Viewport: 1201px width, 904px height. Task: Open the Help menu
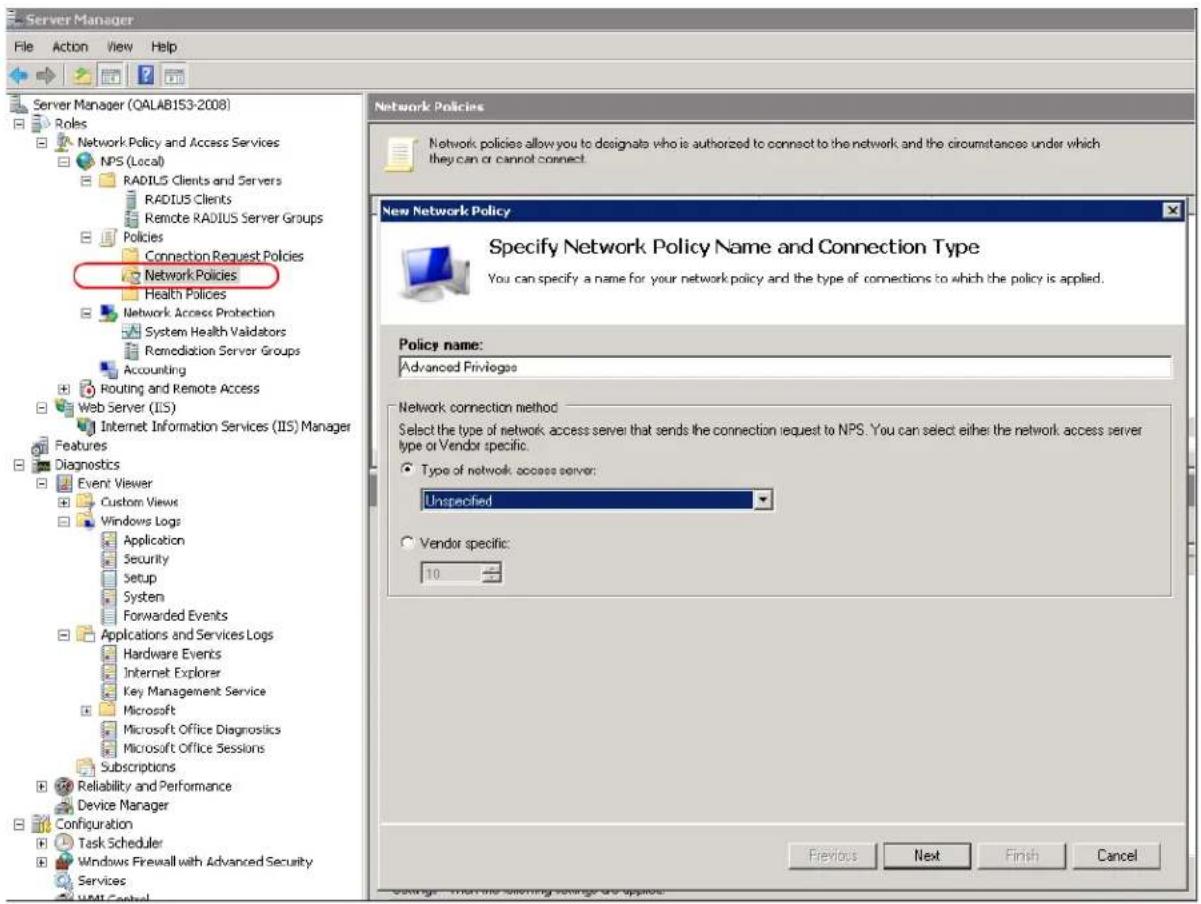point(164,48)
